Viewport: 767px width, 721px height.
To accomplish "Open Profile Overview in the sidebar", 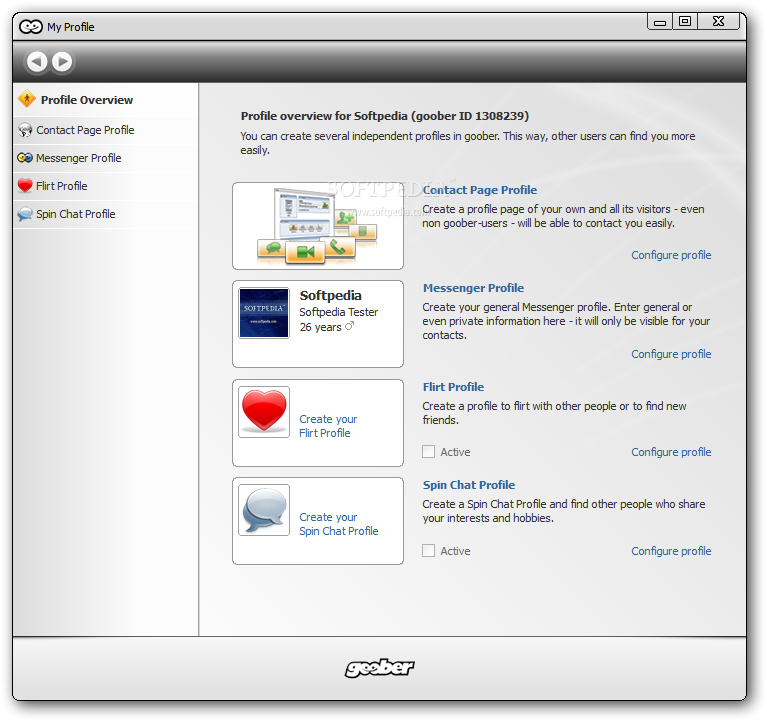I will pyautogui.click(x=106, y=100).
